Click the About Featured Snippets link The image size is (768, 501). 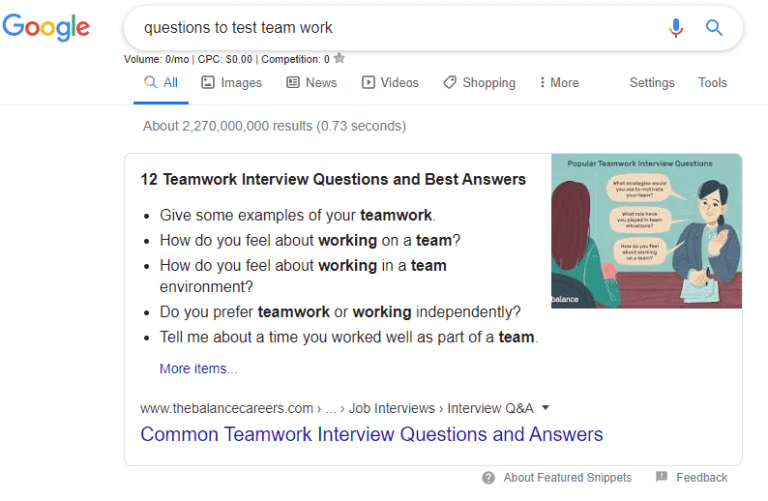[x=567, y=478]
